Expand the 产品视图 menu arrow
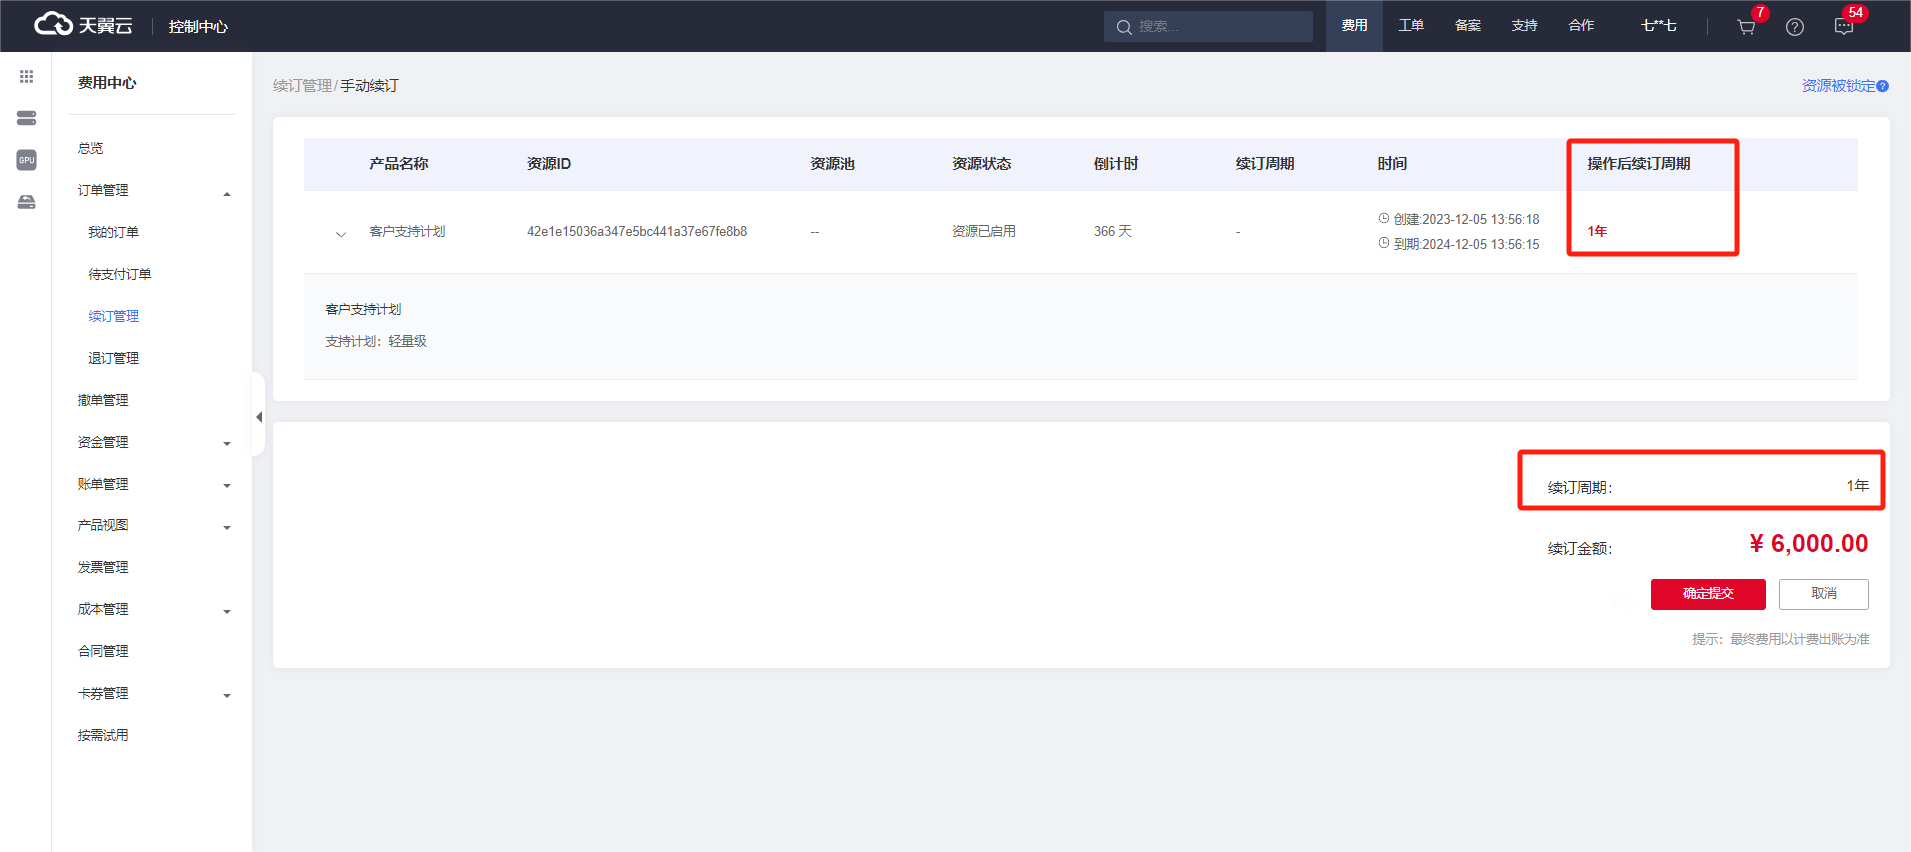Image resolution: width=1911 pixels, height=852 pixels. 227,528
